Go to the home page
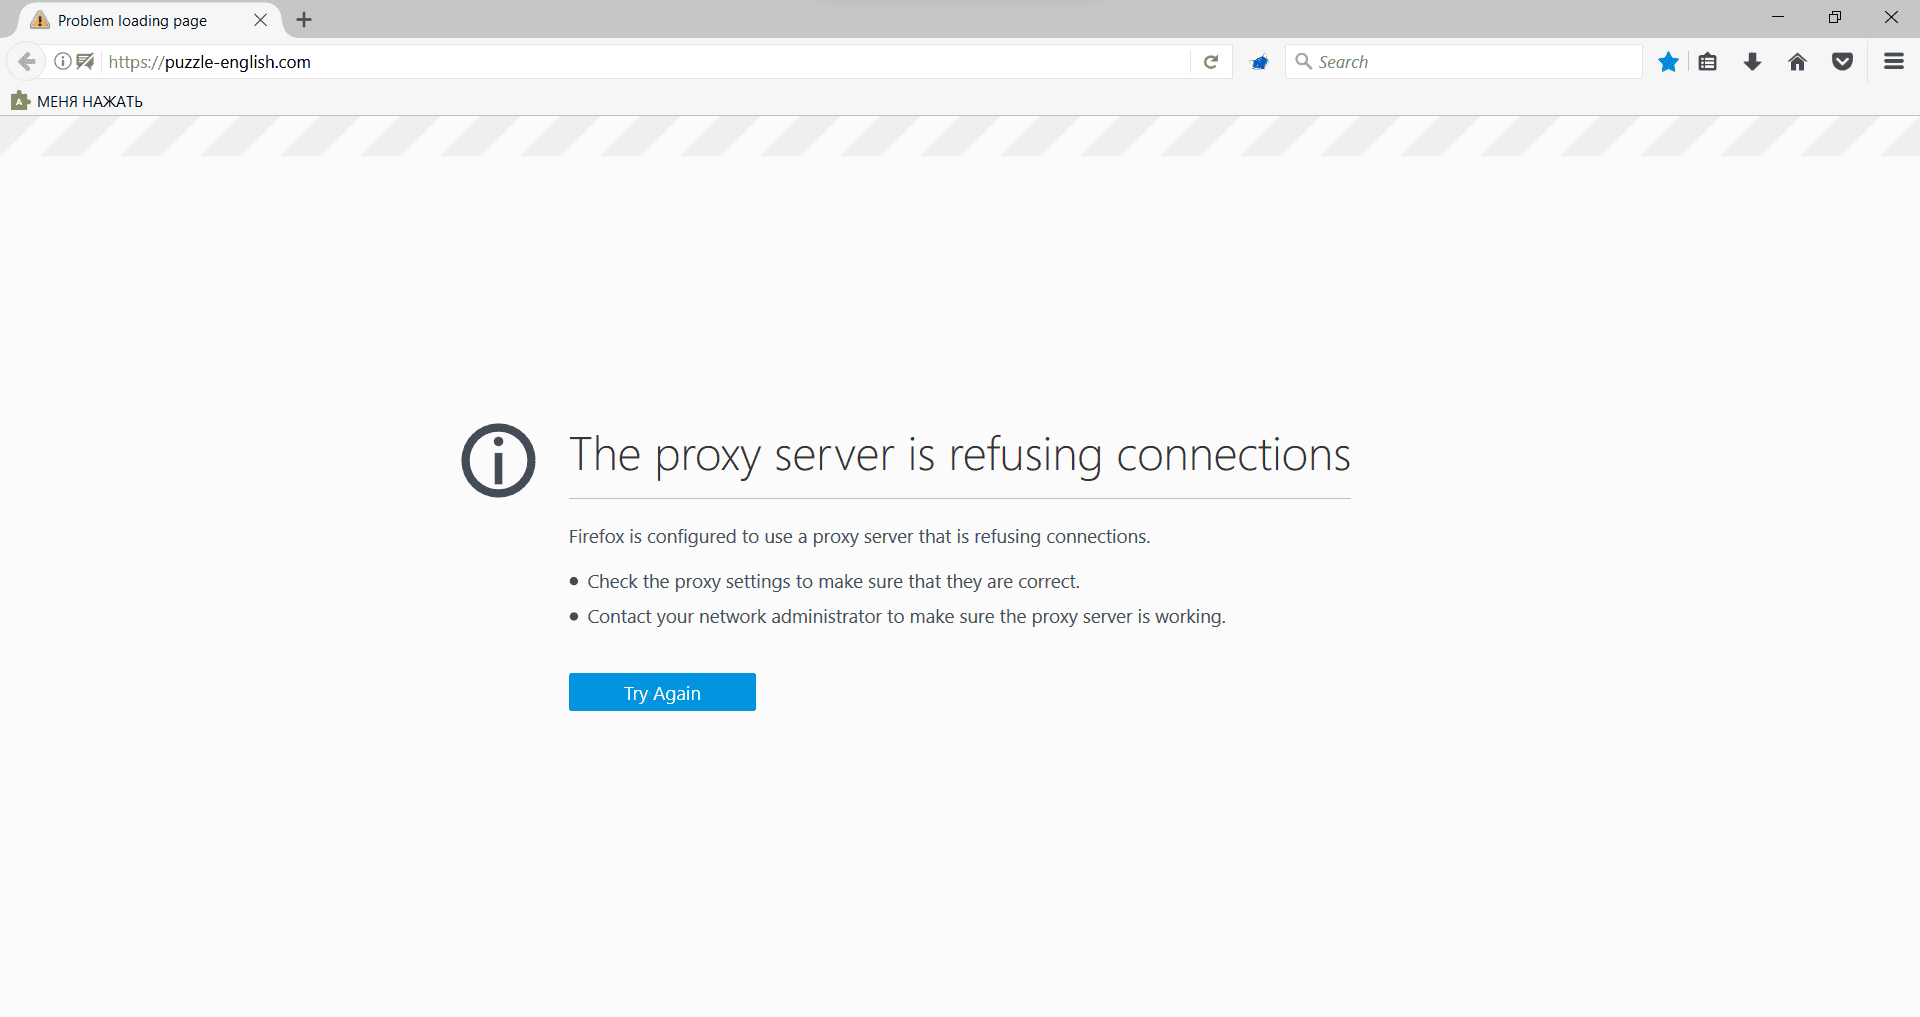Image resolution: width=1920 pixels, height=1017 pixels. coord(1797,62)
